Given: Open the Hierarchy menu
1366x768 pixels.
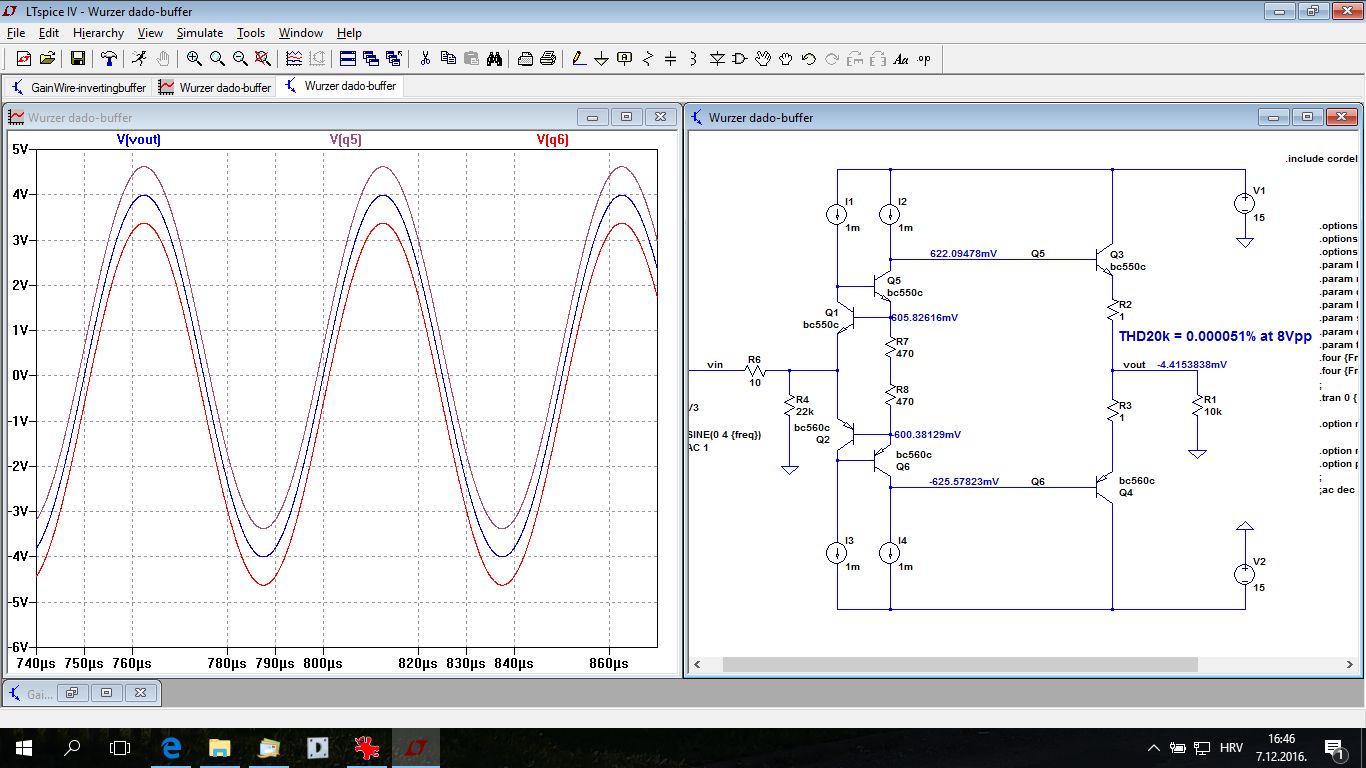Looking at the screenshot, I should point(98,33).
